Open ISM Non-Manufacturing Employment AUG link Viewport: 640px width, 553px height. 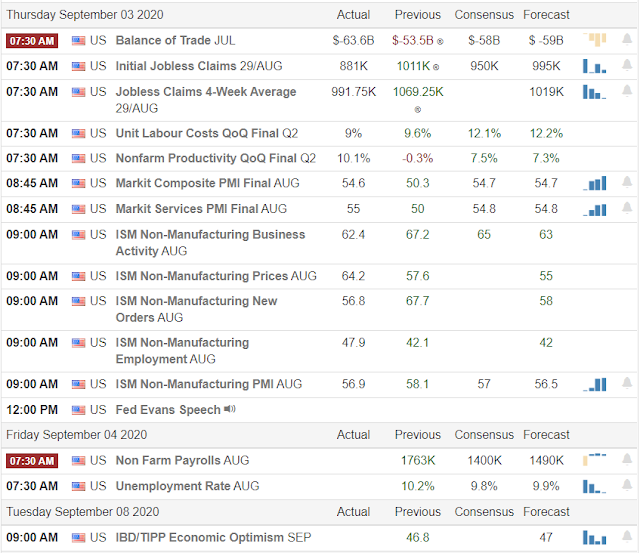click(182, 351)
